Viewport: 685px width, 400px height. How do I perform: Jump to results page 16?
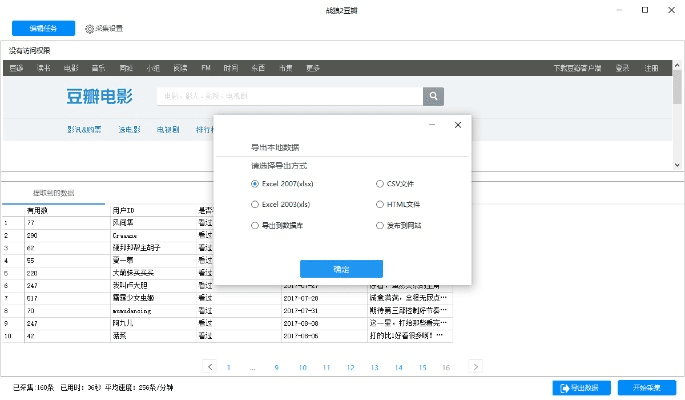pyautogui.click(x=446, y=368)
